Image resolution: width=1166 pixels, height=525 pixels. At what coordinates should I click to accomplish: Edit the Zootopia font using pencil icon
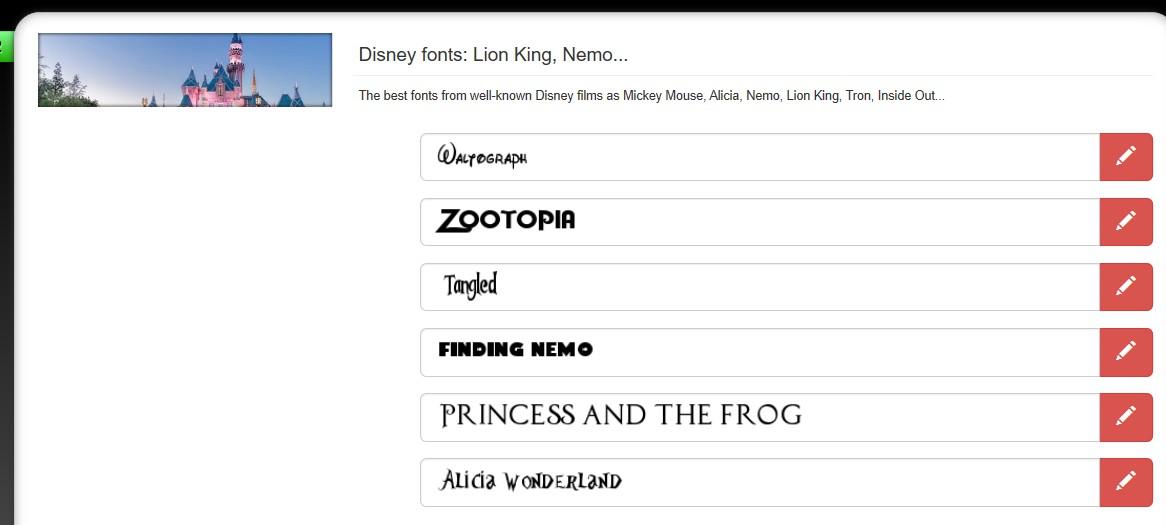(1125, 221)
